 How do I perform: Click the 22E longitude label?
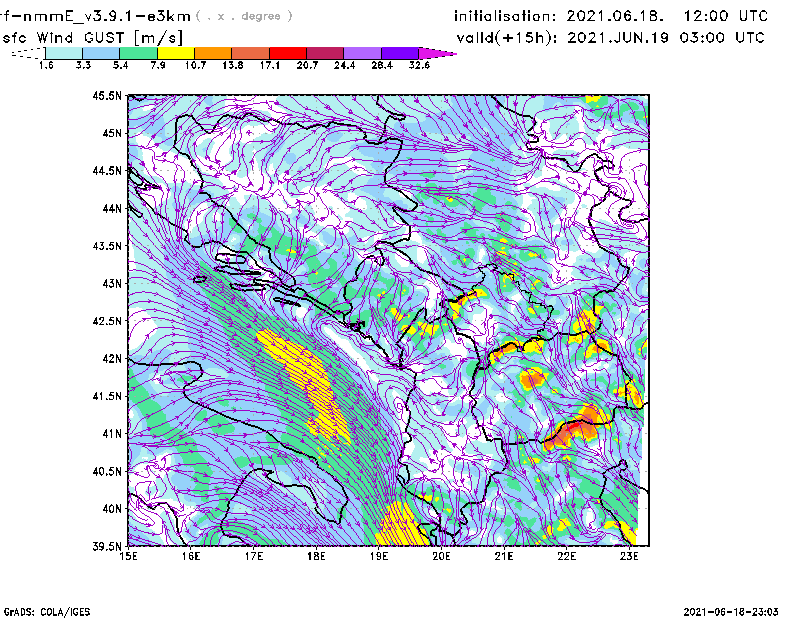[566, 556]
